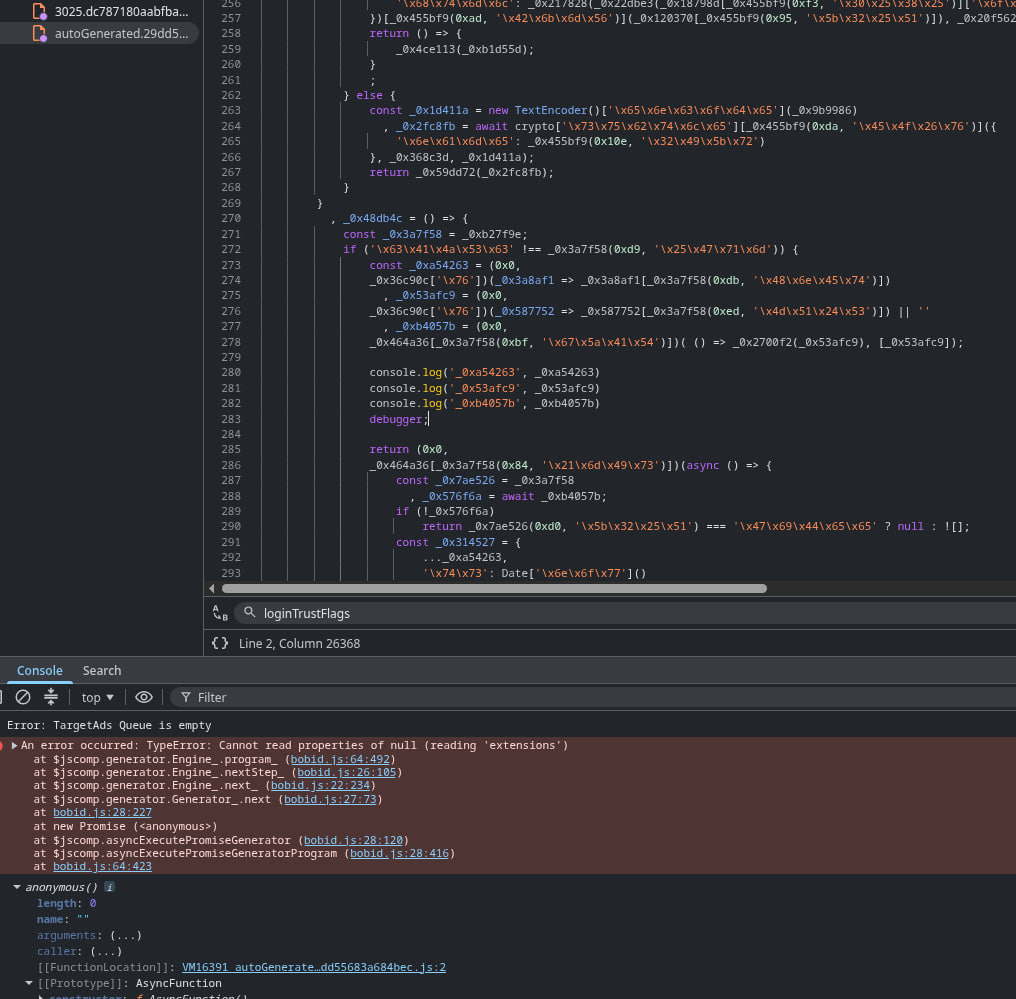Click the file icon of autoGenerated.29dd5

point(40,33)
